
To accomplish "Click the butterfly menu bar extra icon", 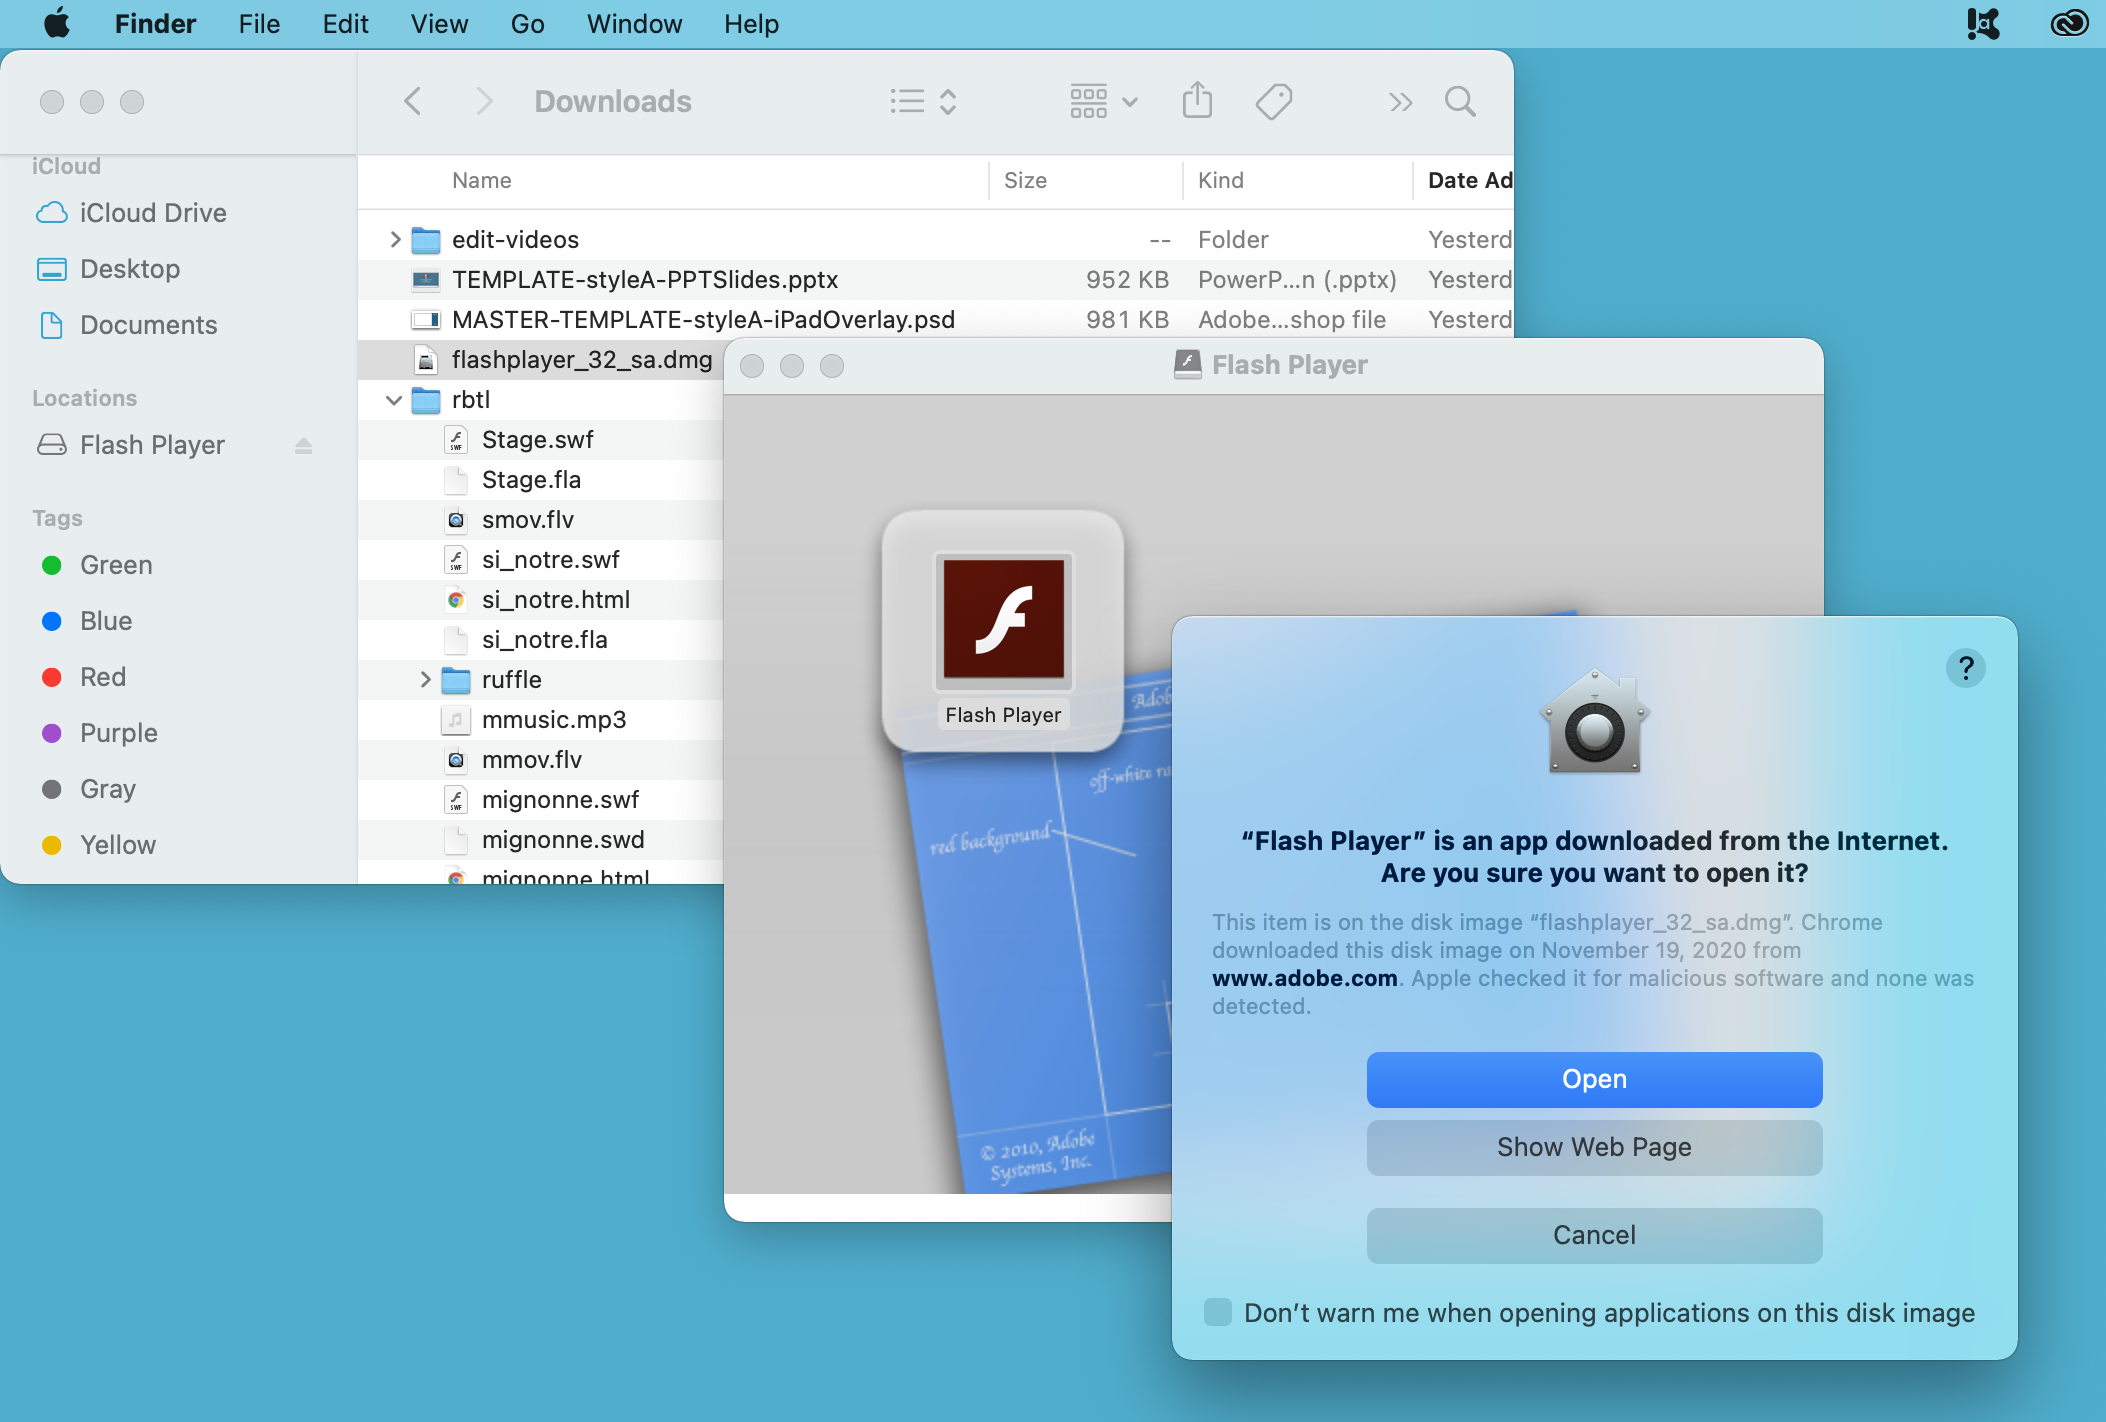I will pyautogui.click(x=1983, y=23).
